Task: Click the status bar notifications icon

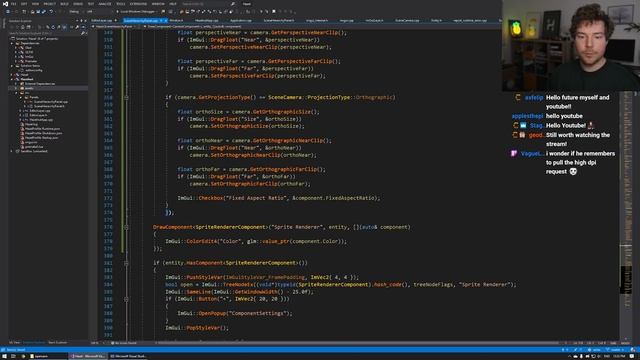Action: (x=633, y=350)
